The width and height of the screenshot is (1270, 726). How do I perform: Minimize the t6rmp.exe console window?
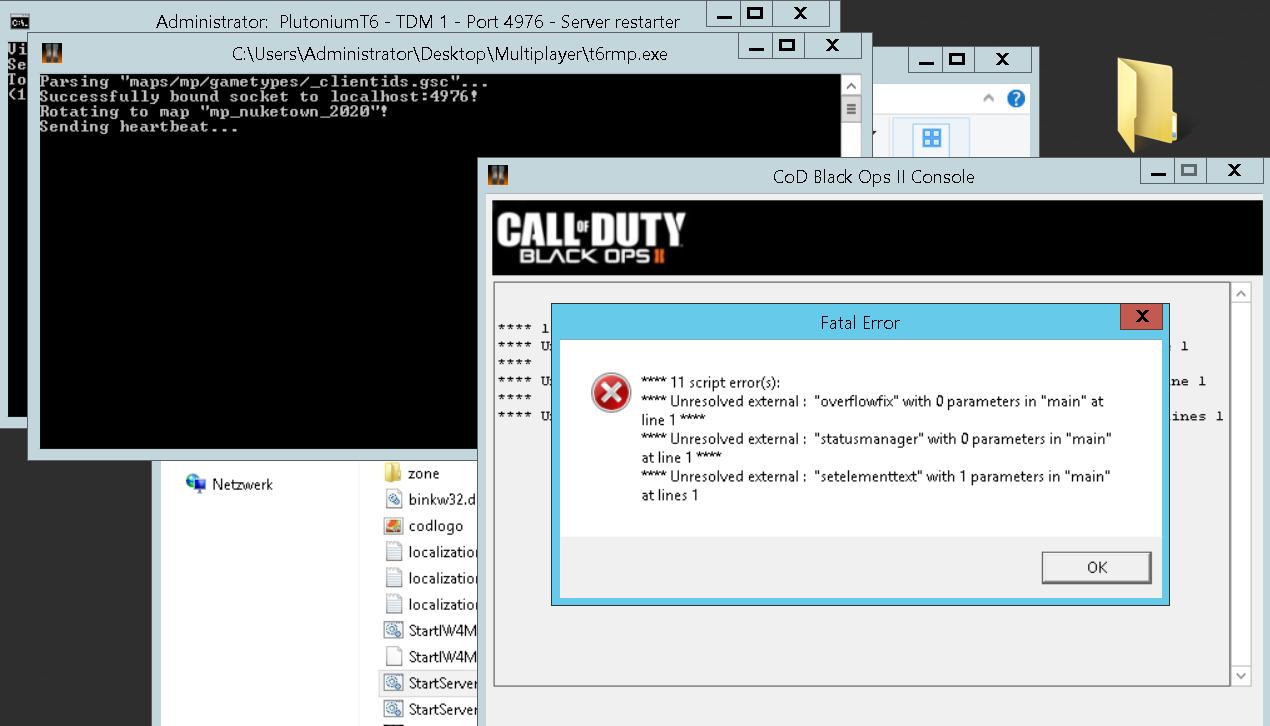(754, 45)
